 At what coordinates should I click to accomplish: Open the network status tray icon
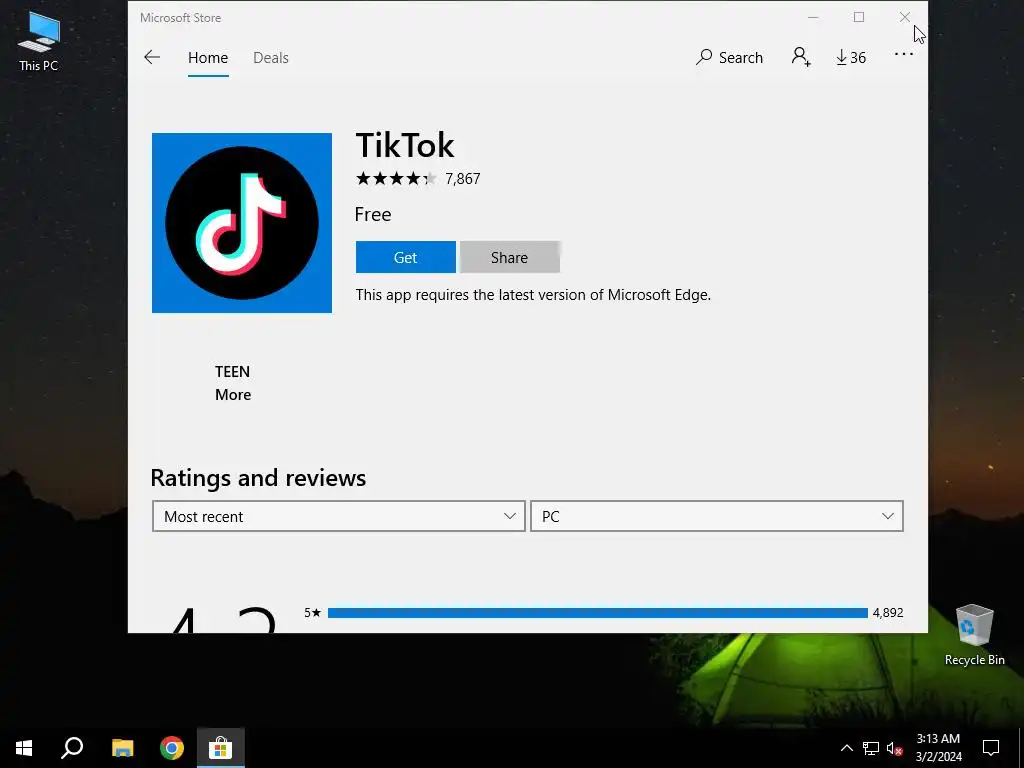(x=871, y=748)
